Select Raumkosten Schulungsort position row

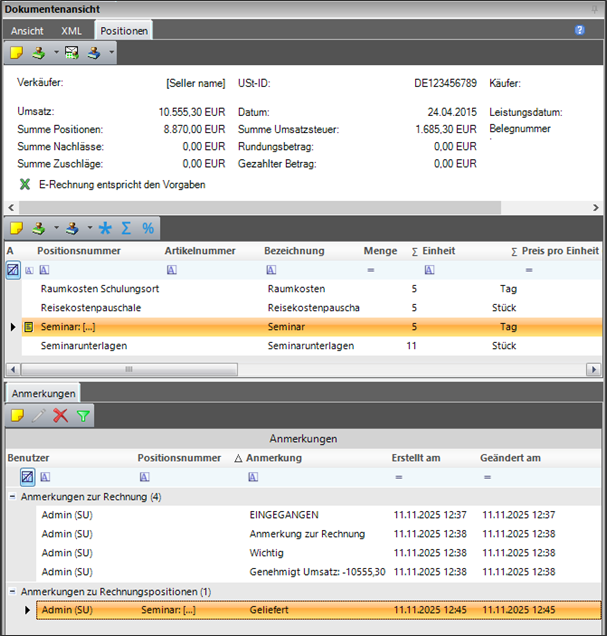pyautogui.click(x=311, y=289)
